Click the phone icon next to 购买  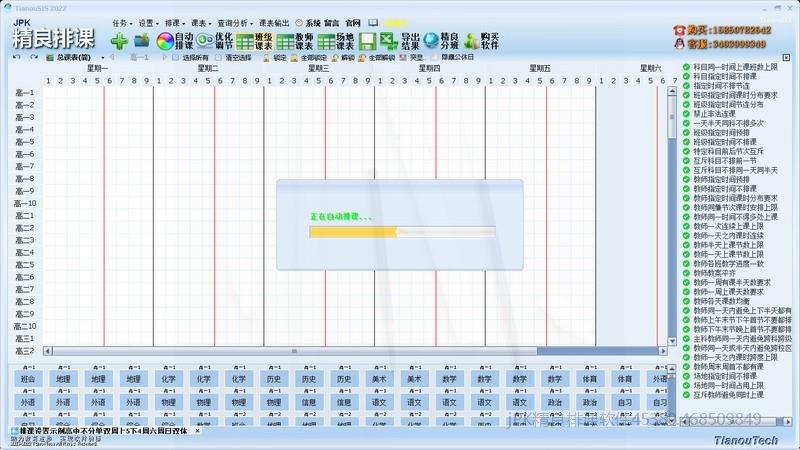coord(679,30)
